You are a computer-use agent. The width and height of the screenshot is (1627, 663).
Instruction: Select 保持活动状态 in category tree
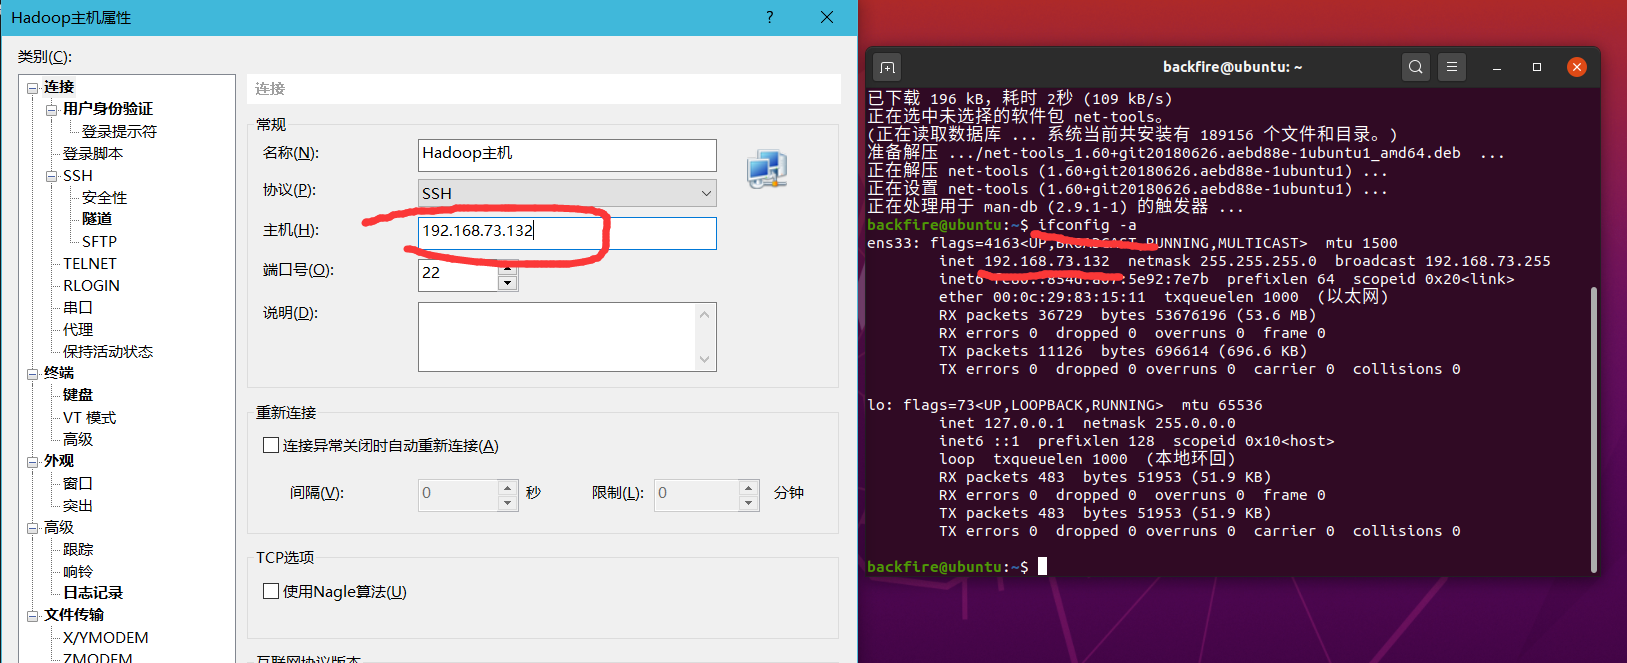point(108,352)
